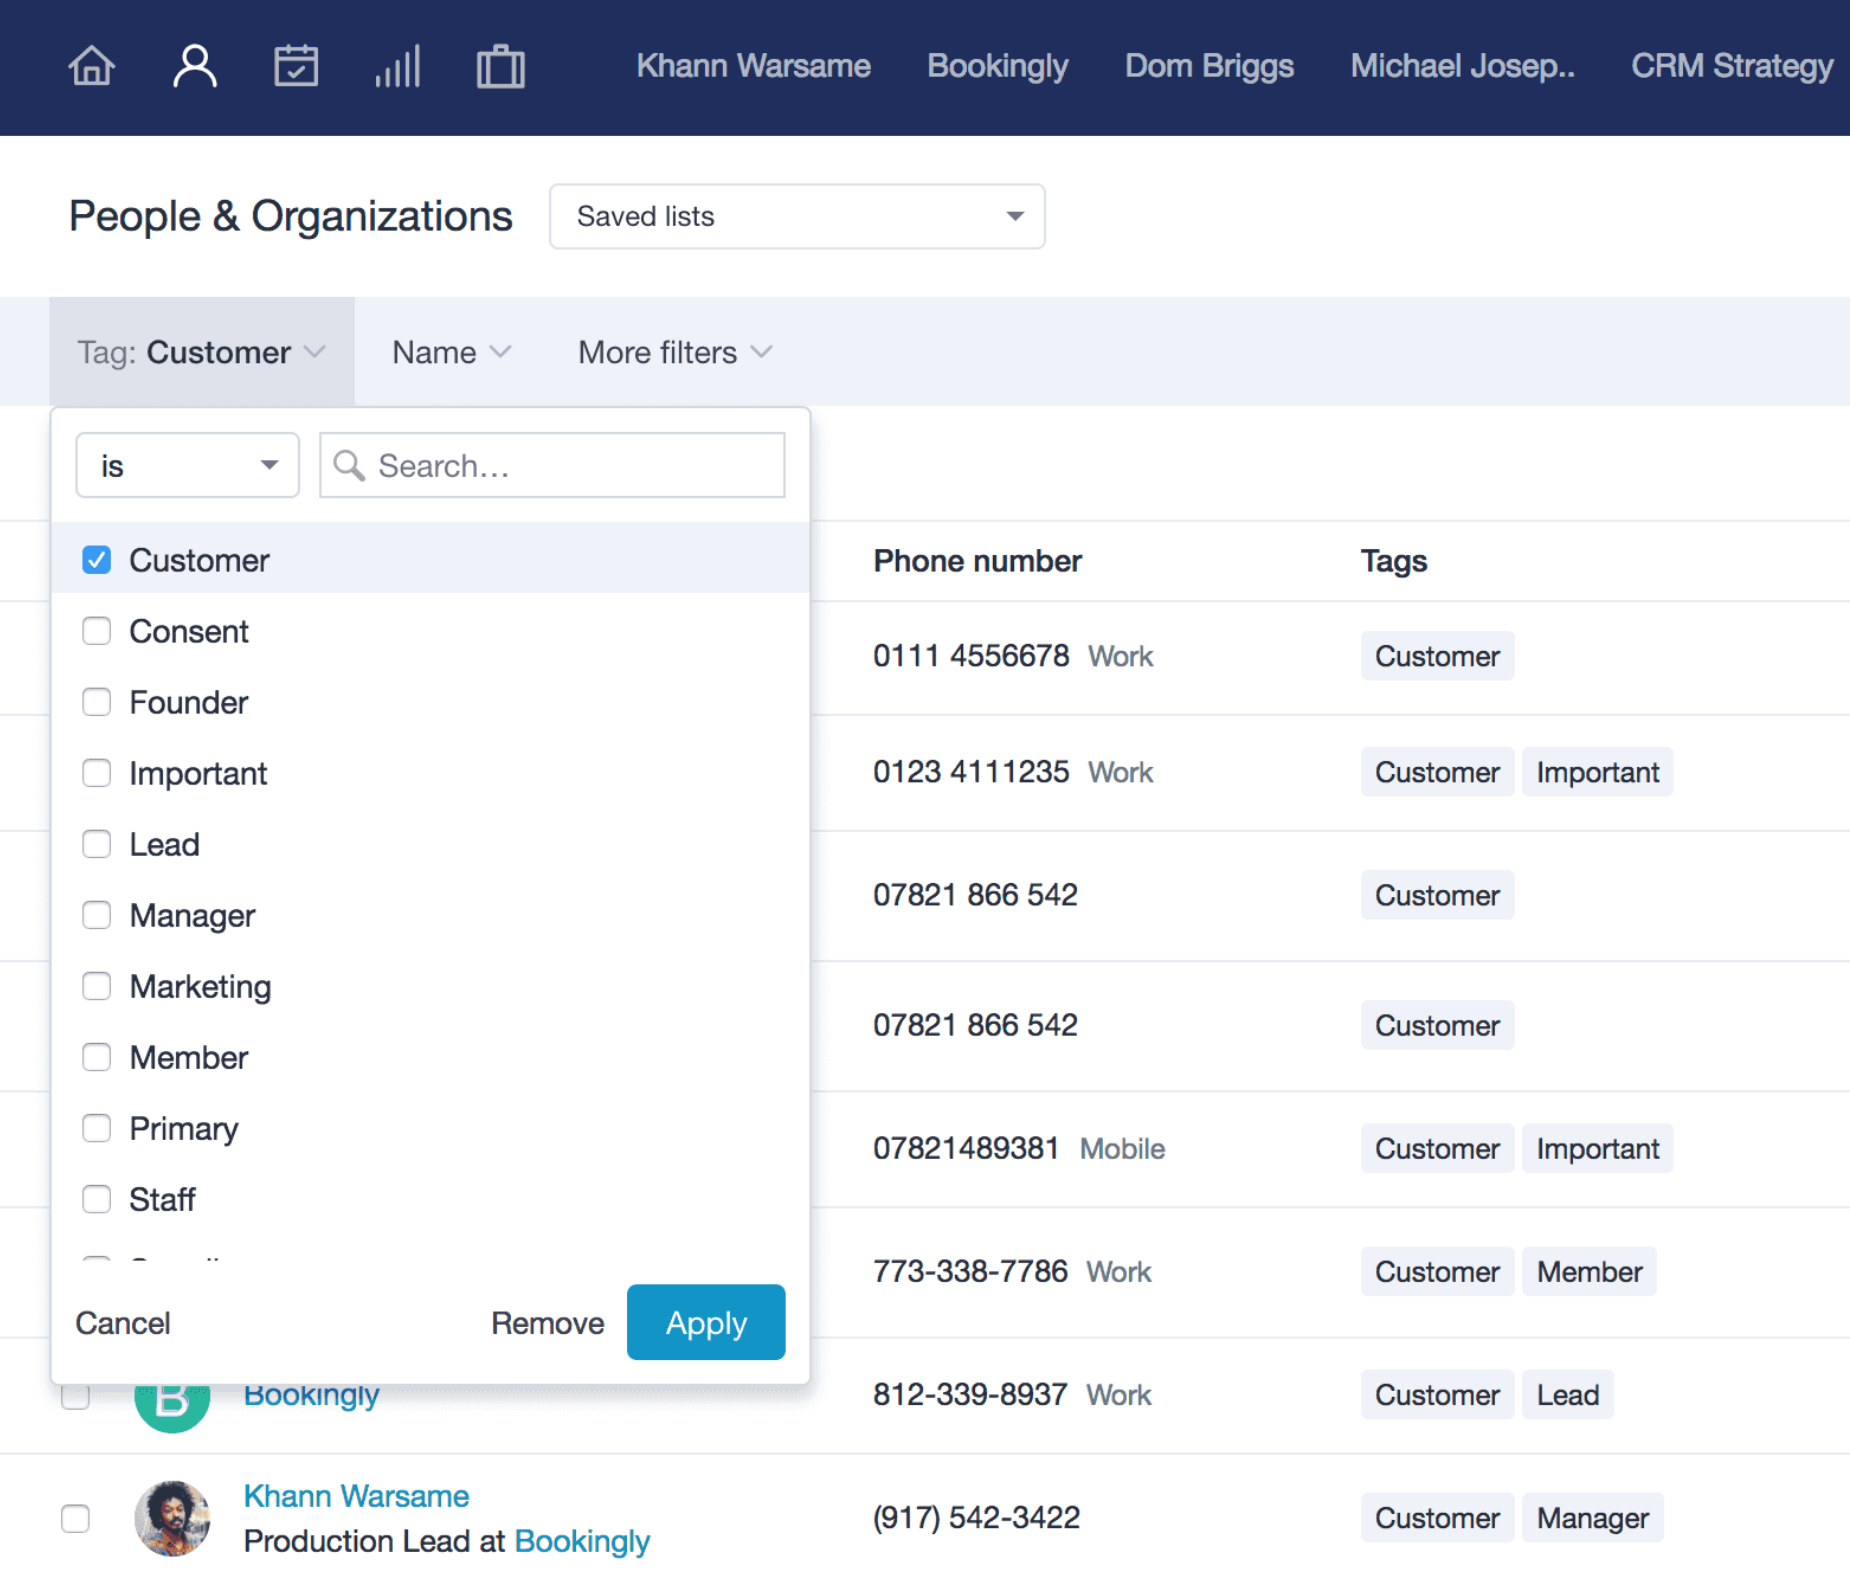Check the Consent tag checkbox
The image size is (1850, 1574).
click(97, 631)
